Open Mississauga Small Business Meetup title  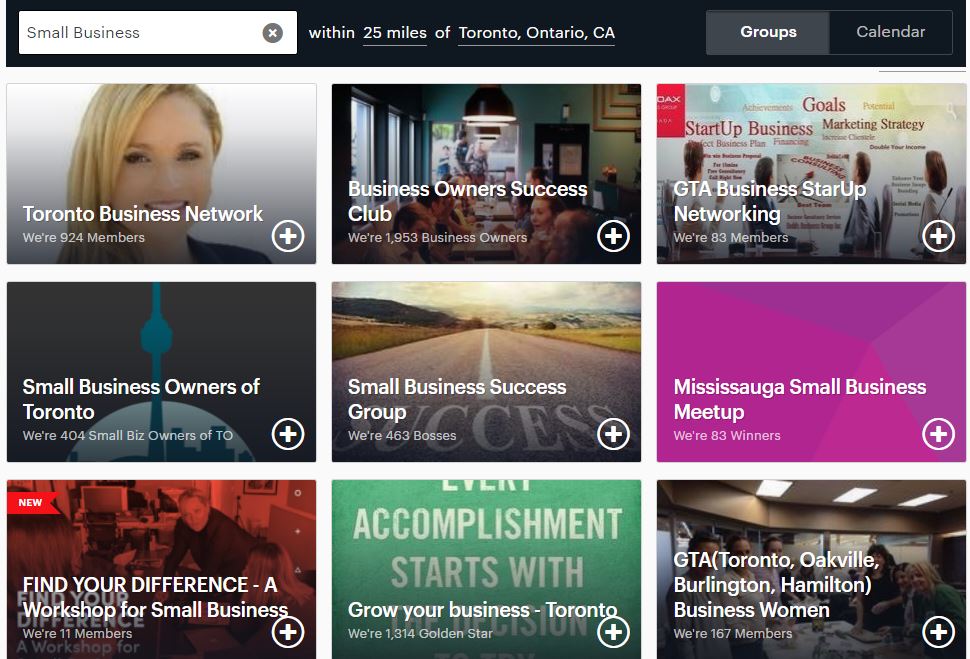tap(800, 399)
